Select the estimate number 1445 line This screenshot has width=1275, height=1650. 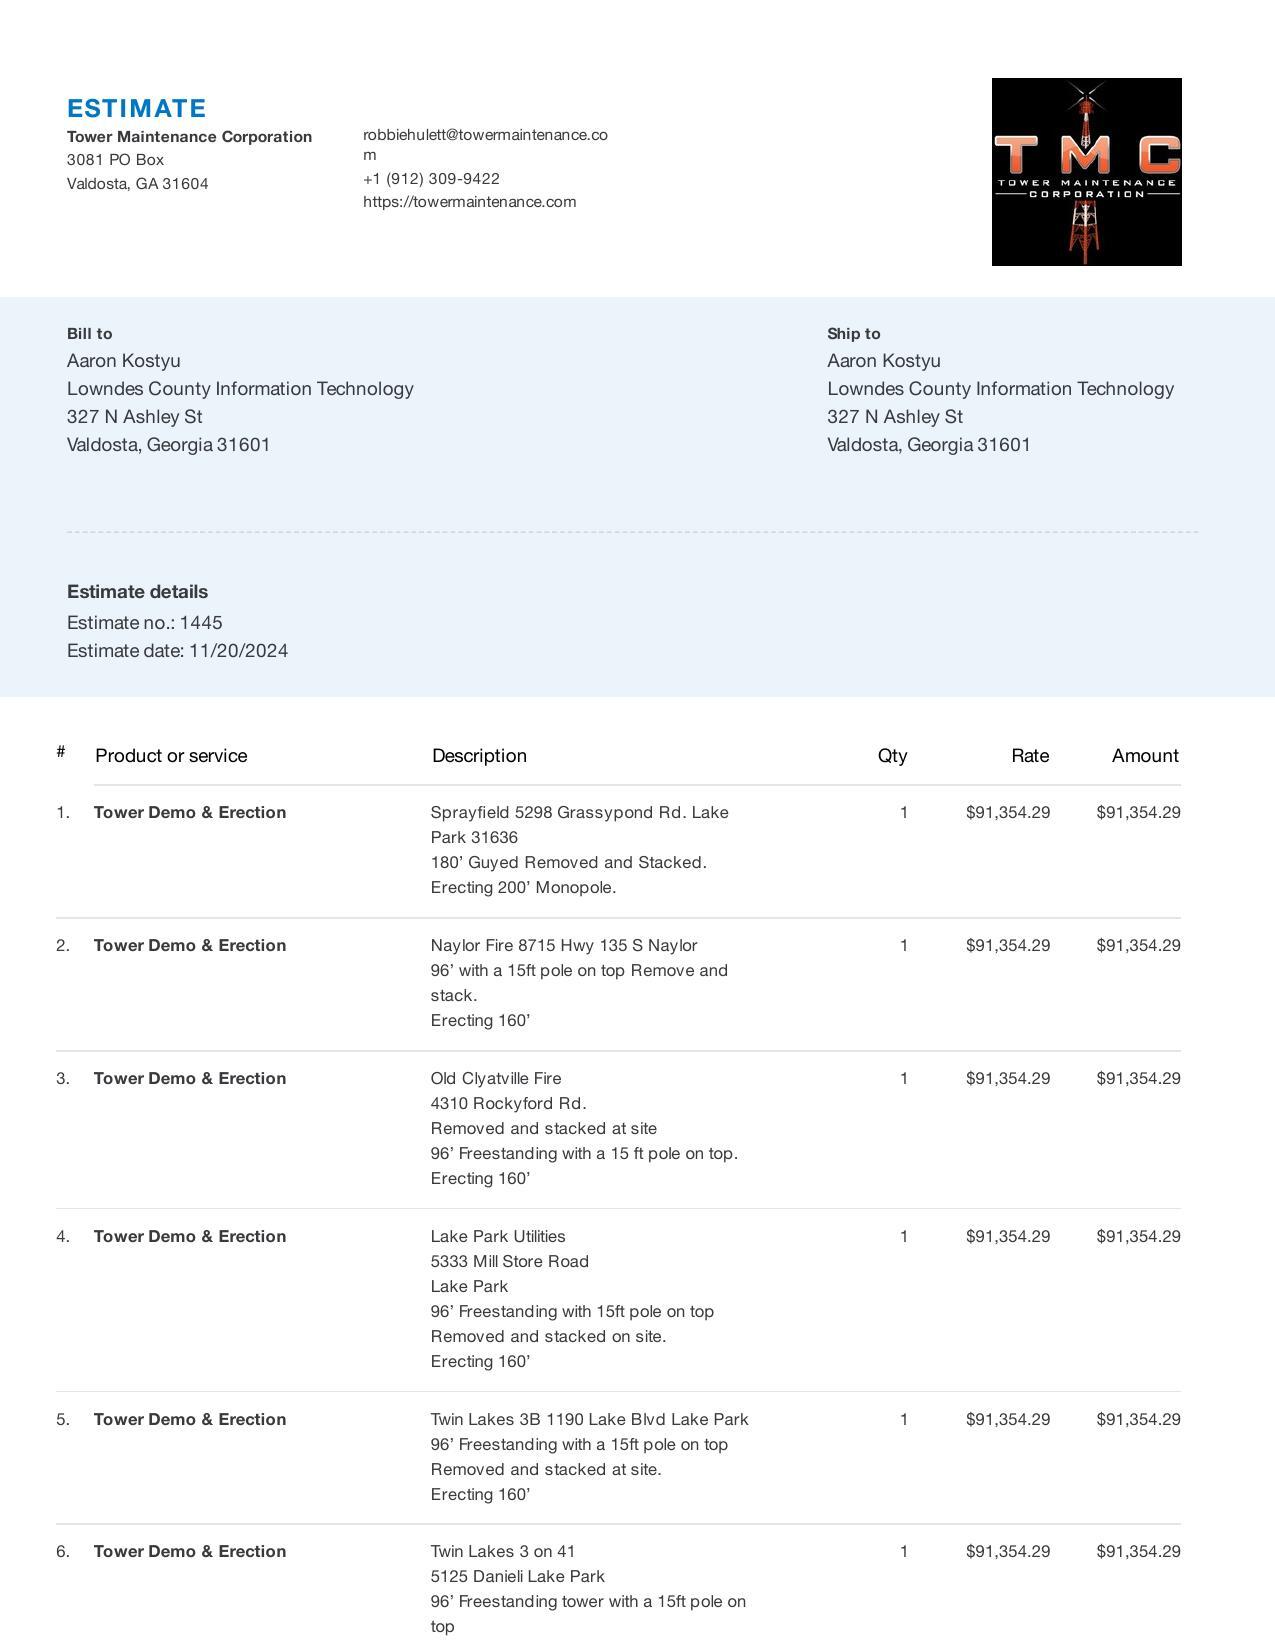tap(145, 623)
